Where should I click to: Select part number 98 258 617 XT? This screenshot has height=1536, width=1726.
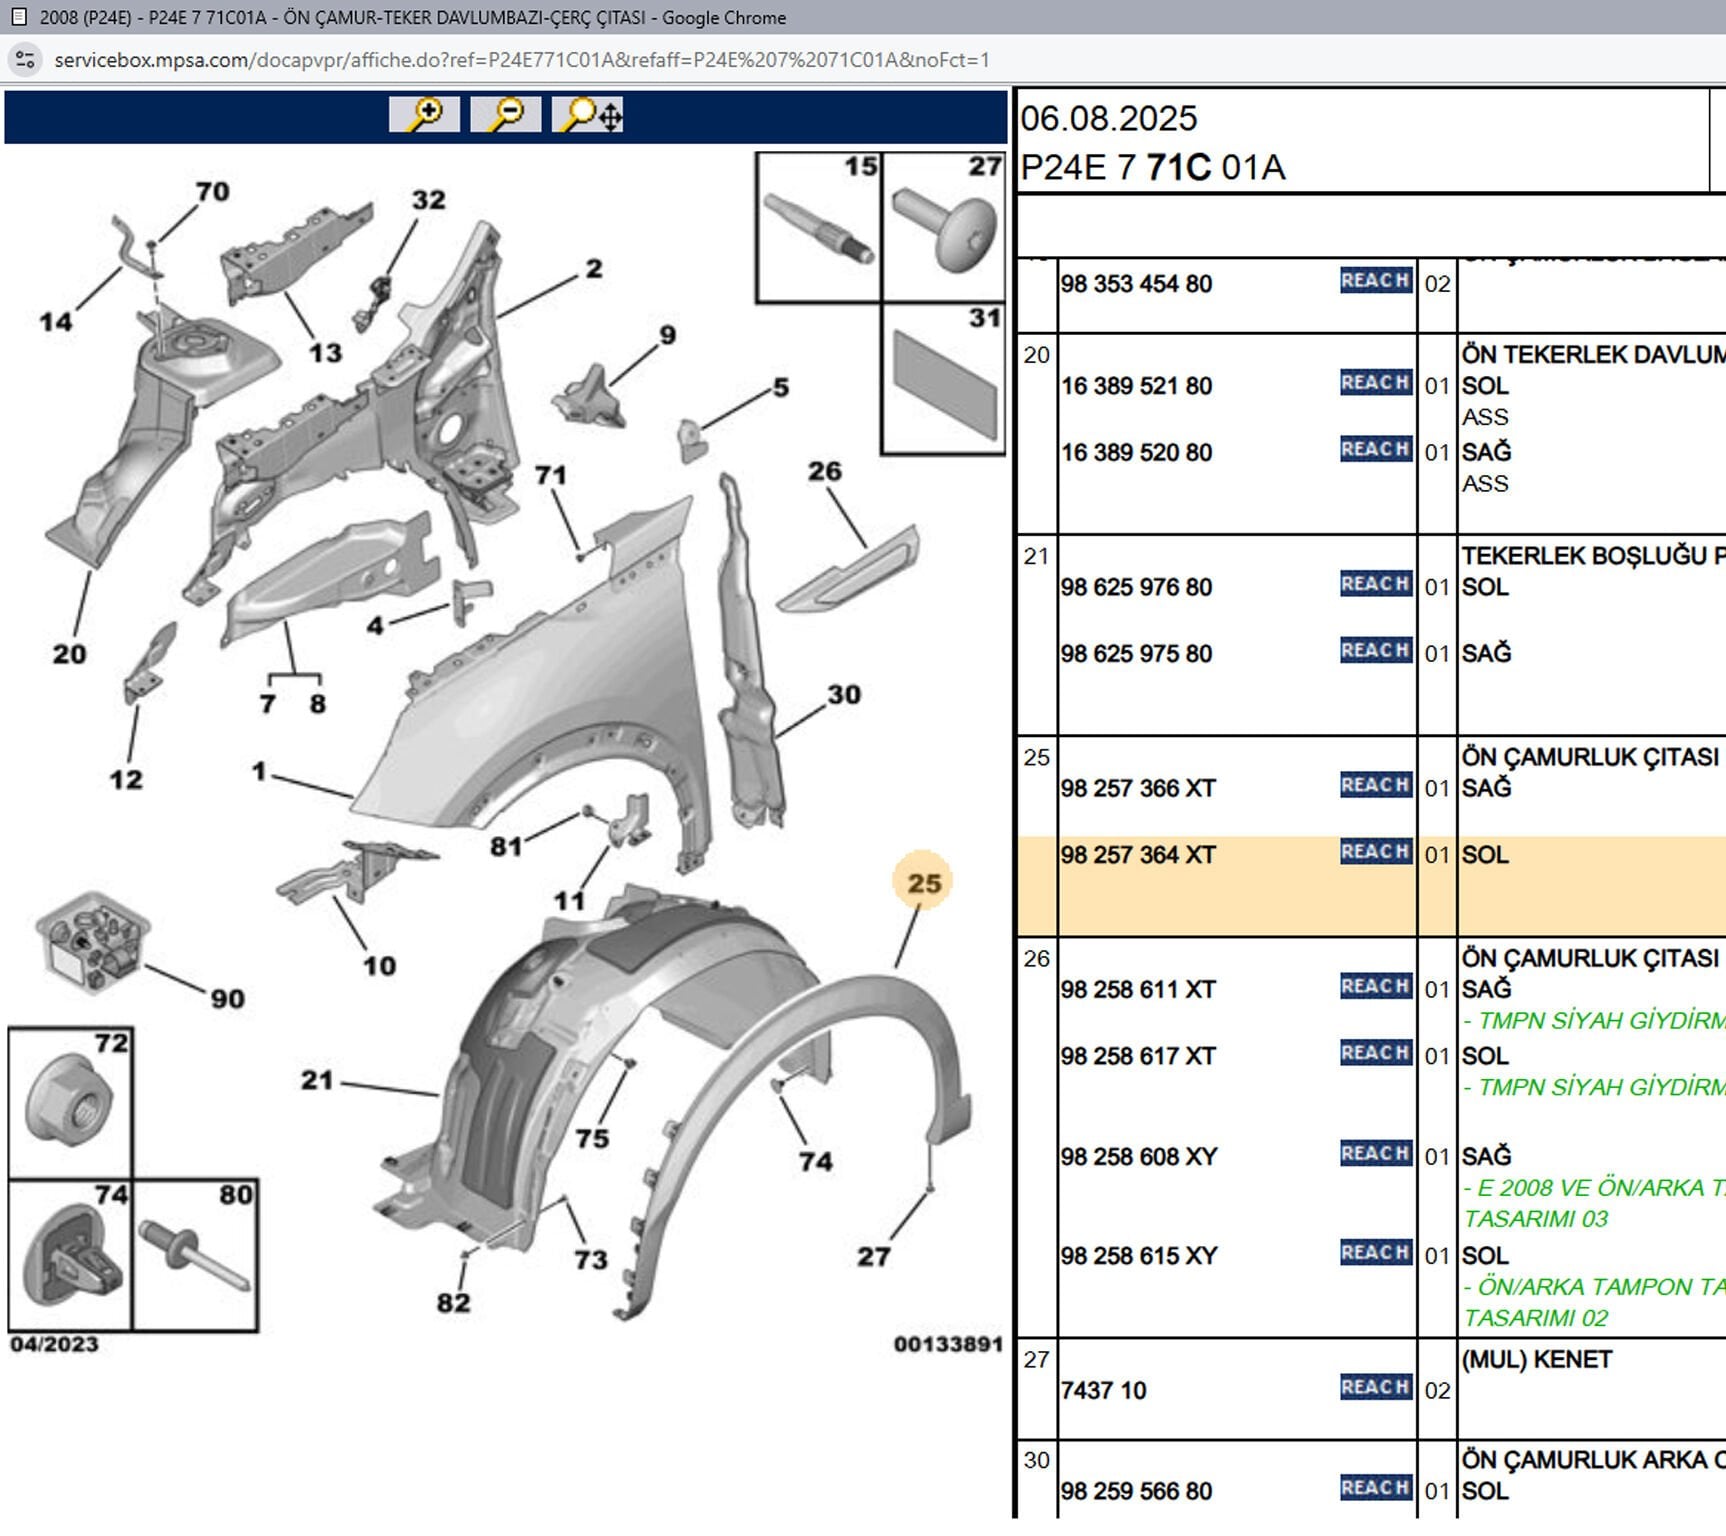1138,1057
